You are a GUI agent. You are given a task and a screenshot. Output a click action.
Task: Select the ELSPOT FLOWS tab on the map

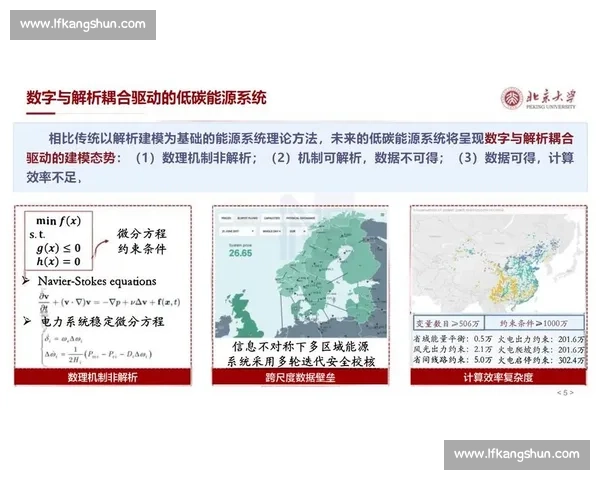pos(247,218)
